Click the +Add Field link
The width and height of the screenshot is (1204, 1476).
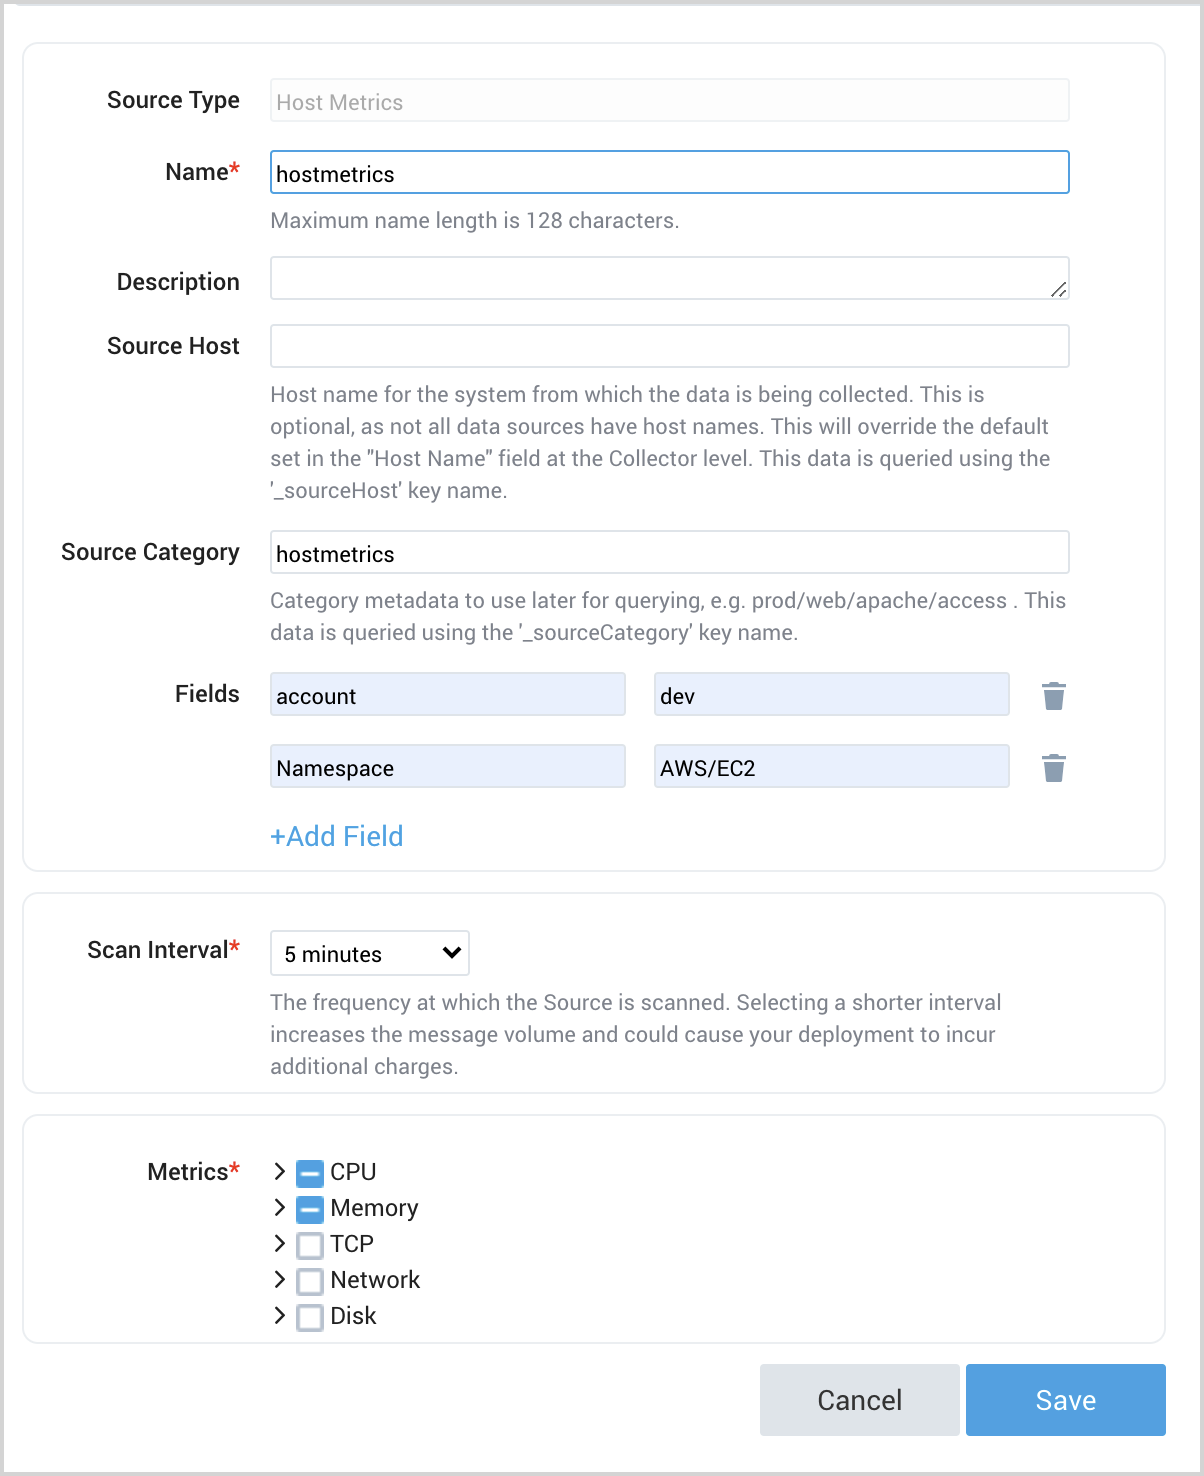coord(336,836)
